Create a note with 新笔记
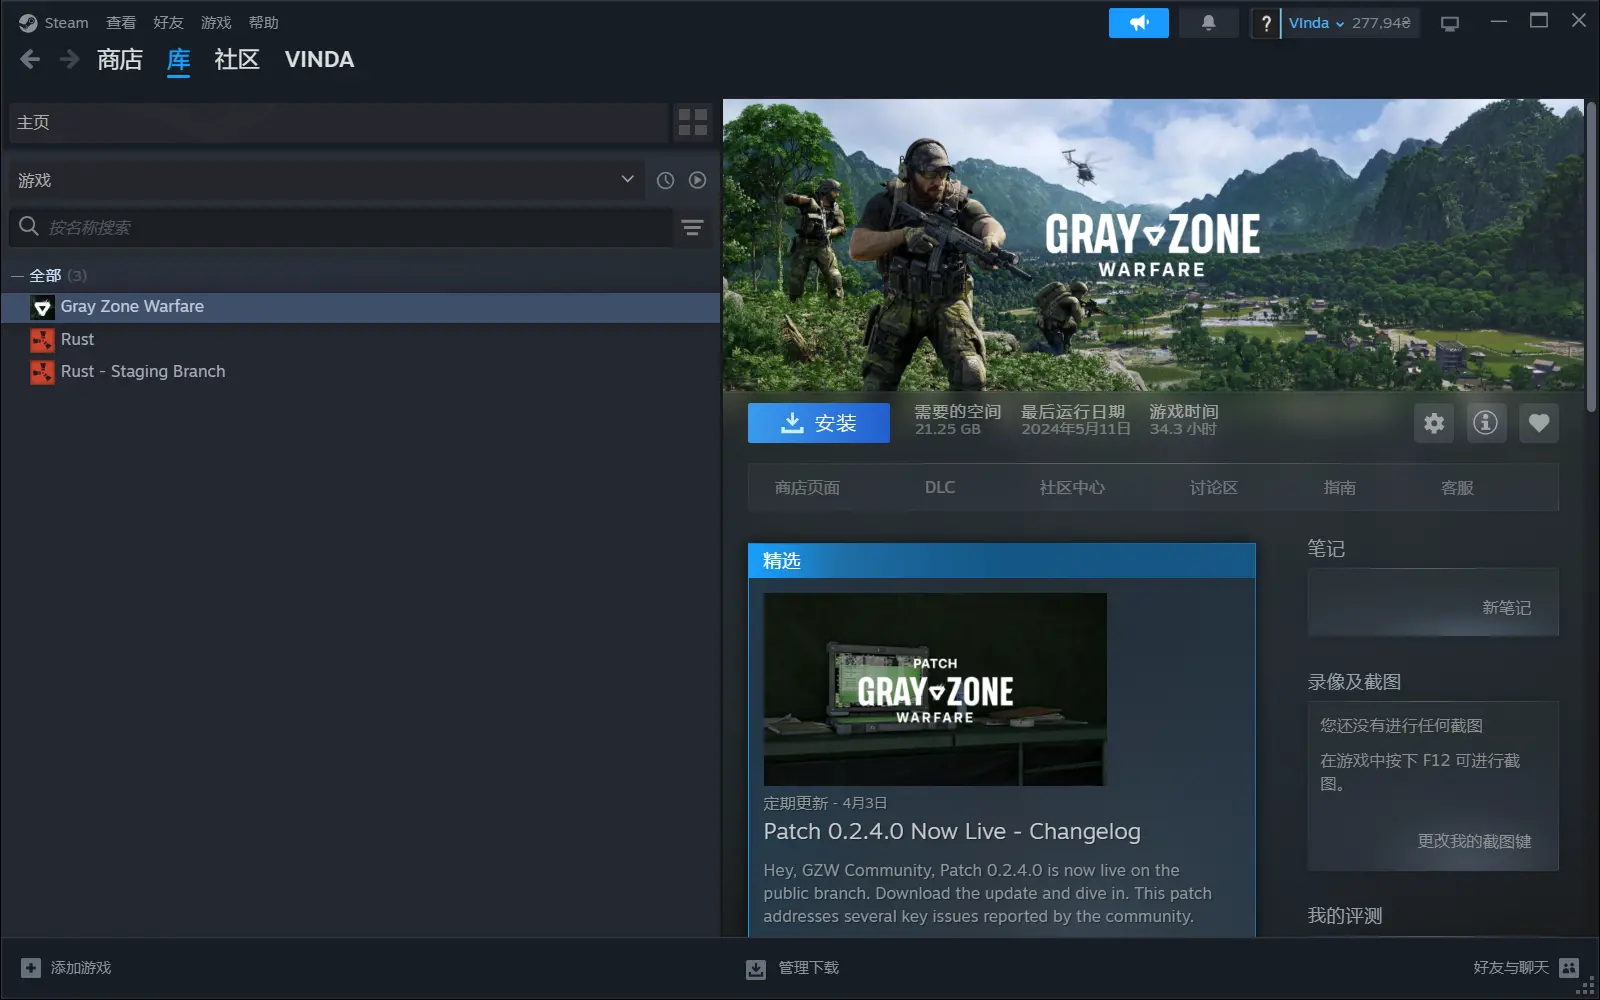 1508,607
